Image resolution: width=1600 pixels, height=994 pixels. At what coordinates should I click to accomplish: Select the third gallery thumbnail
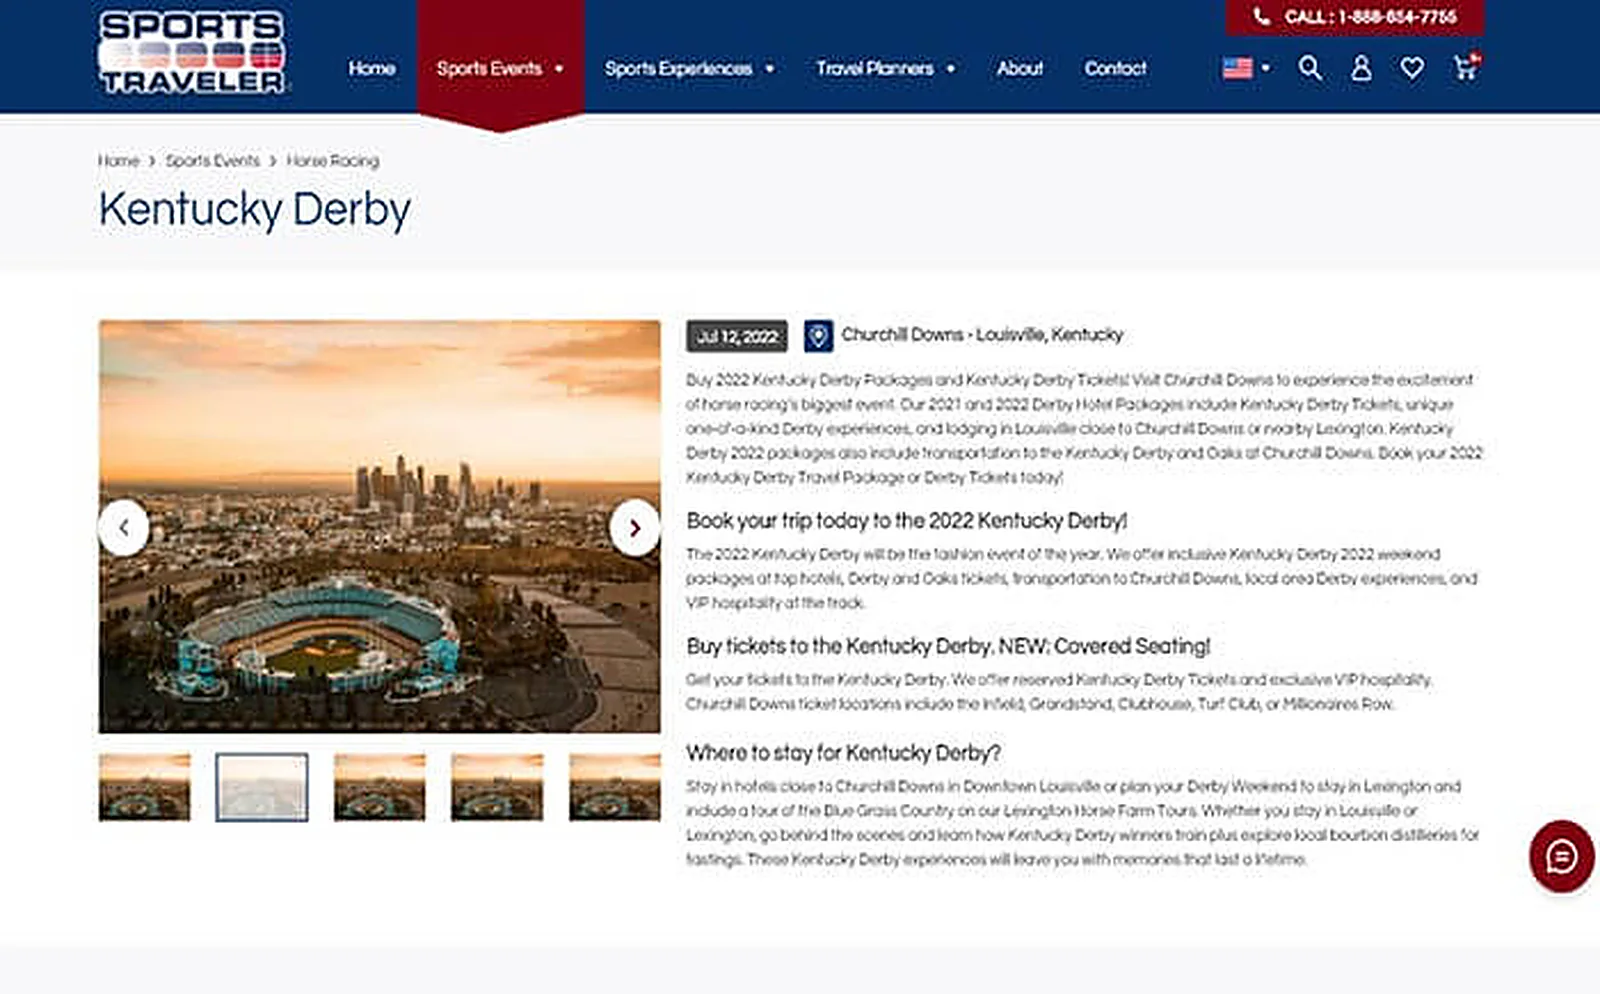379,787
